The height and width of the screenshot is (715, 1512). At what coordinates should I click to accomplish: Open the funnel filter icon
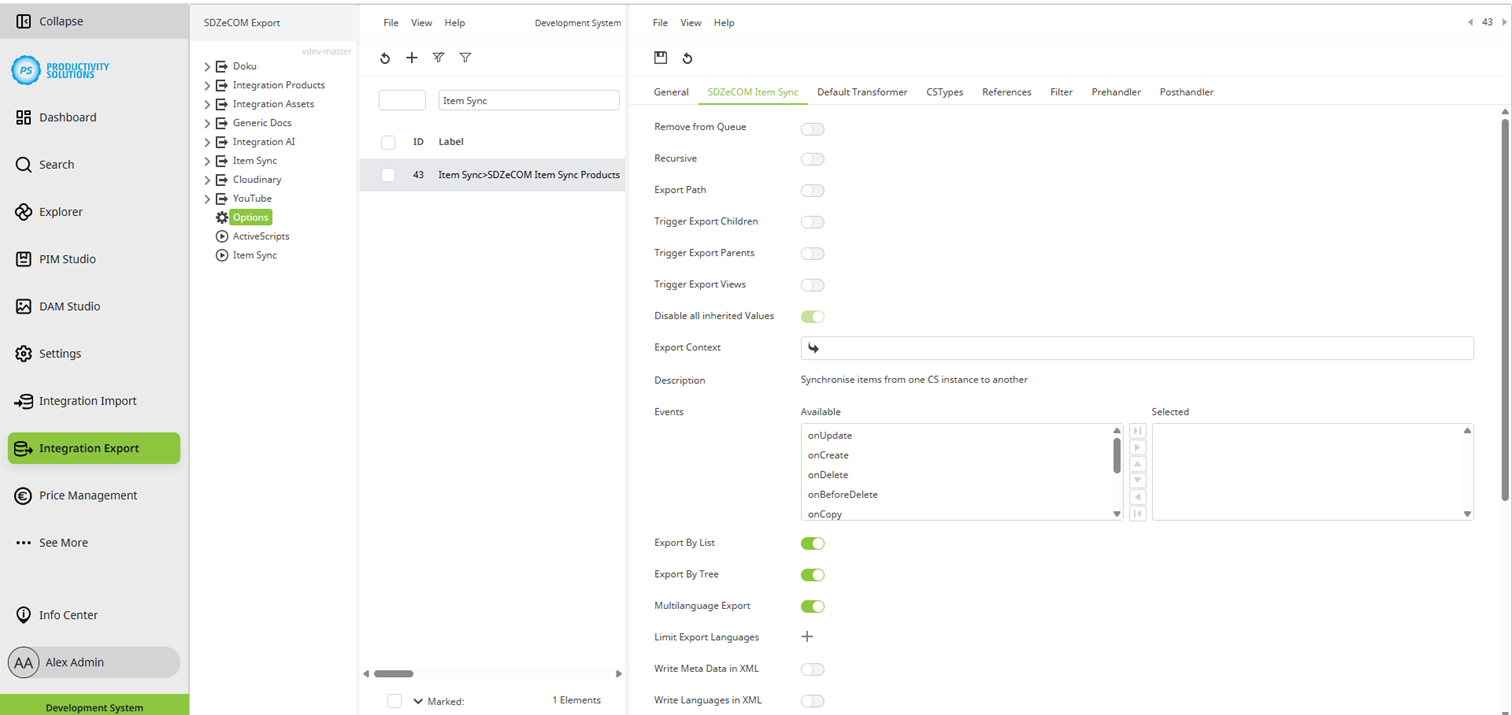pos(465,57)
